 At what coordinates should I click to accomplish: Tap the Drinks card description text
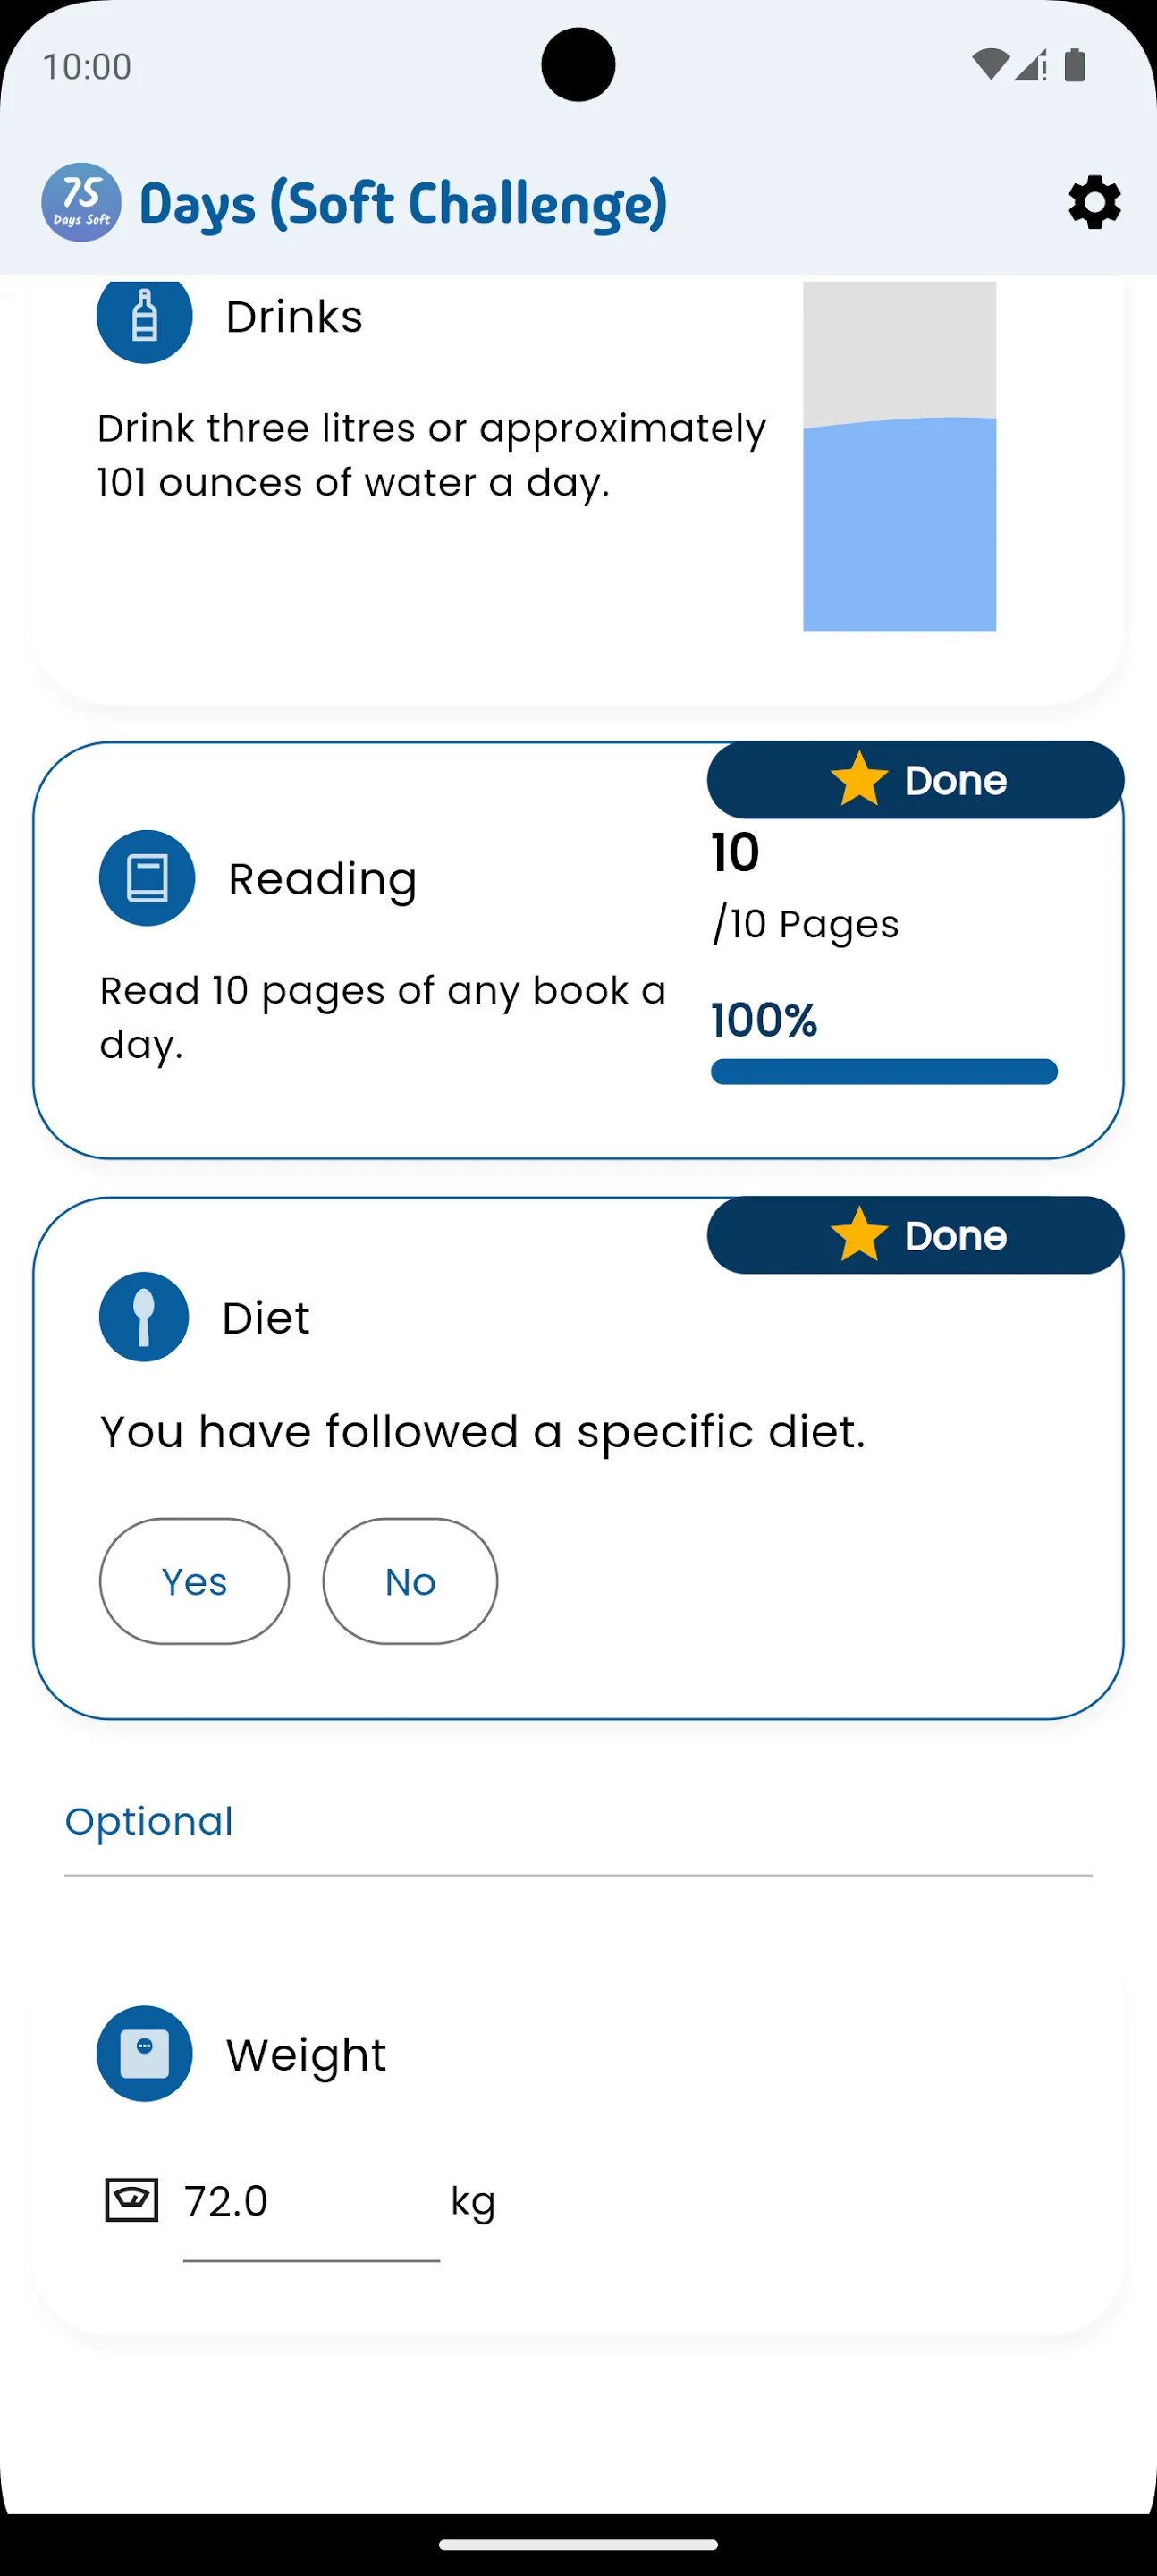[432, 455]
